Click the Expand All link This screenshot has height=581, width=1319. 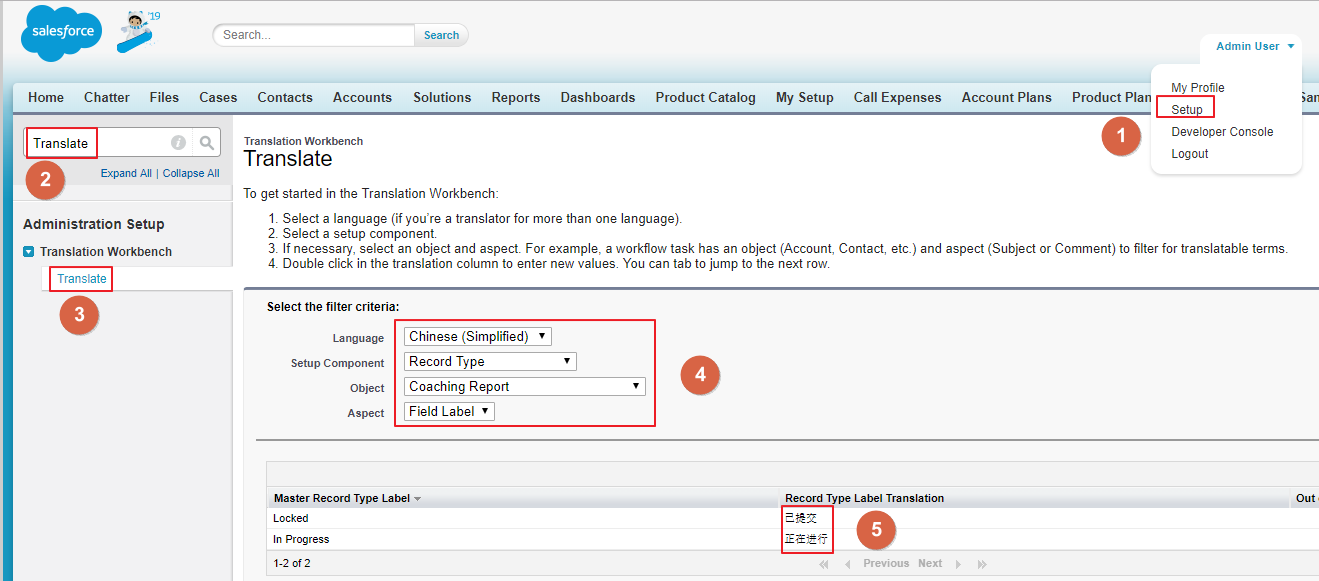126,173
